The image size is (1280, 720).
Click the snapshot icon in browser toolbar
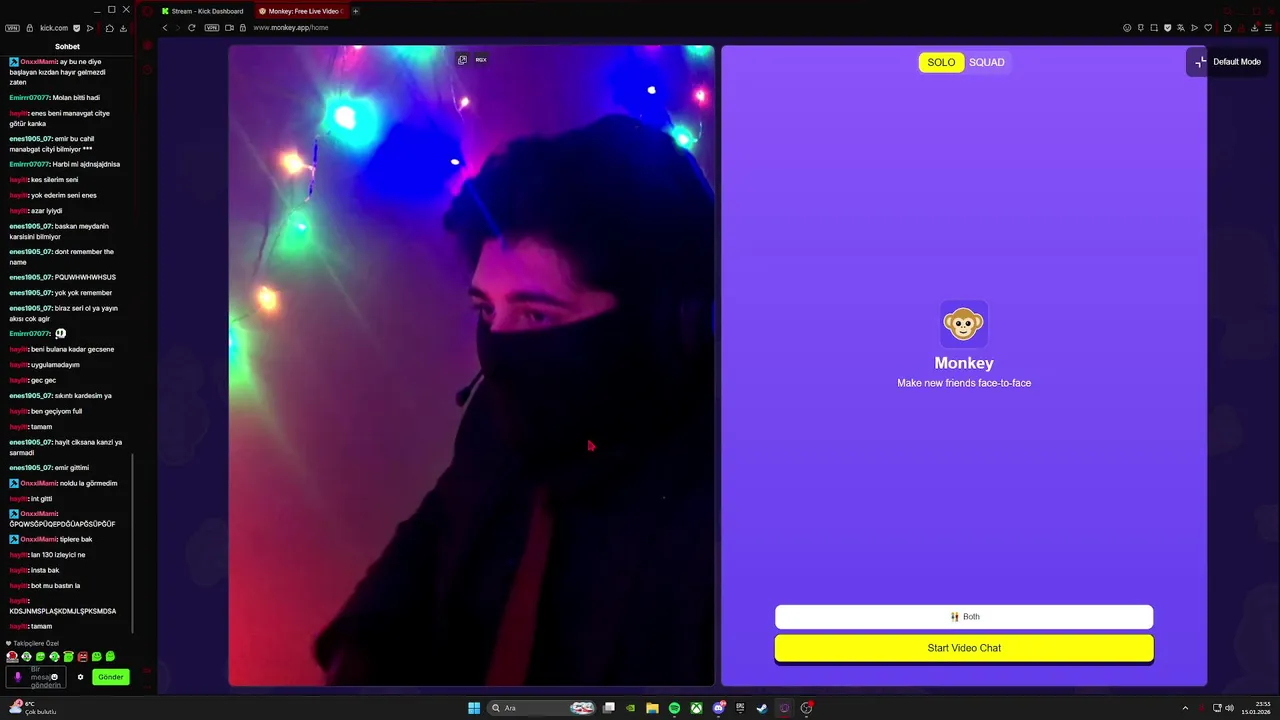tap(1154, 28)
